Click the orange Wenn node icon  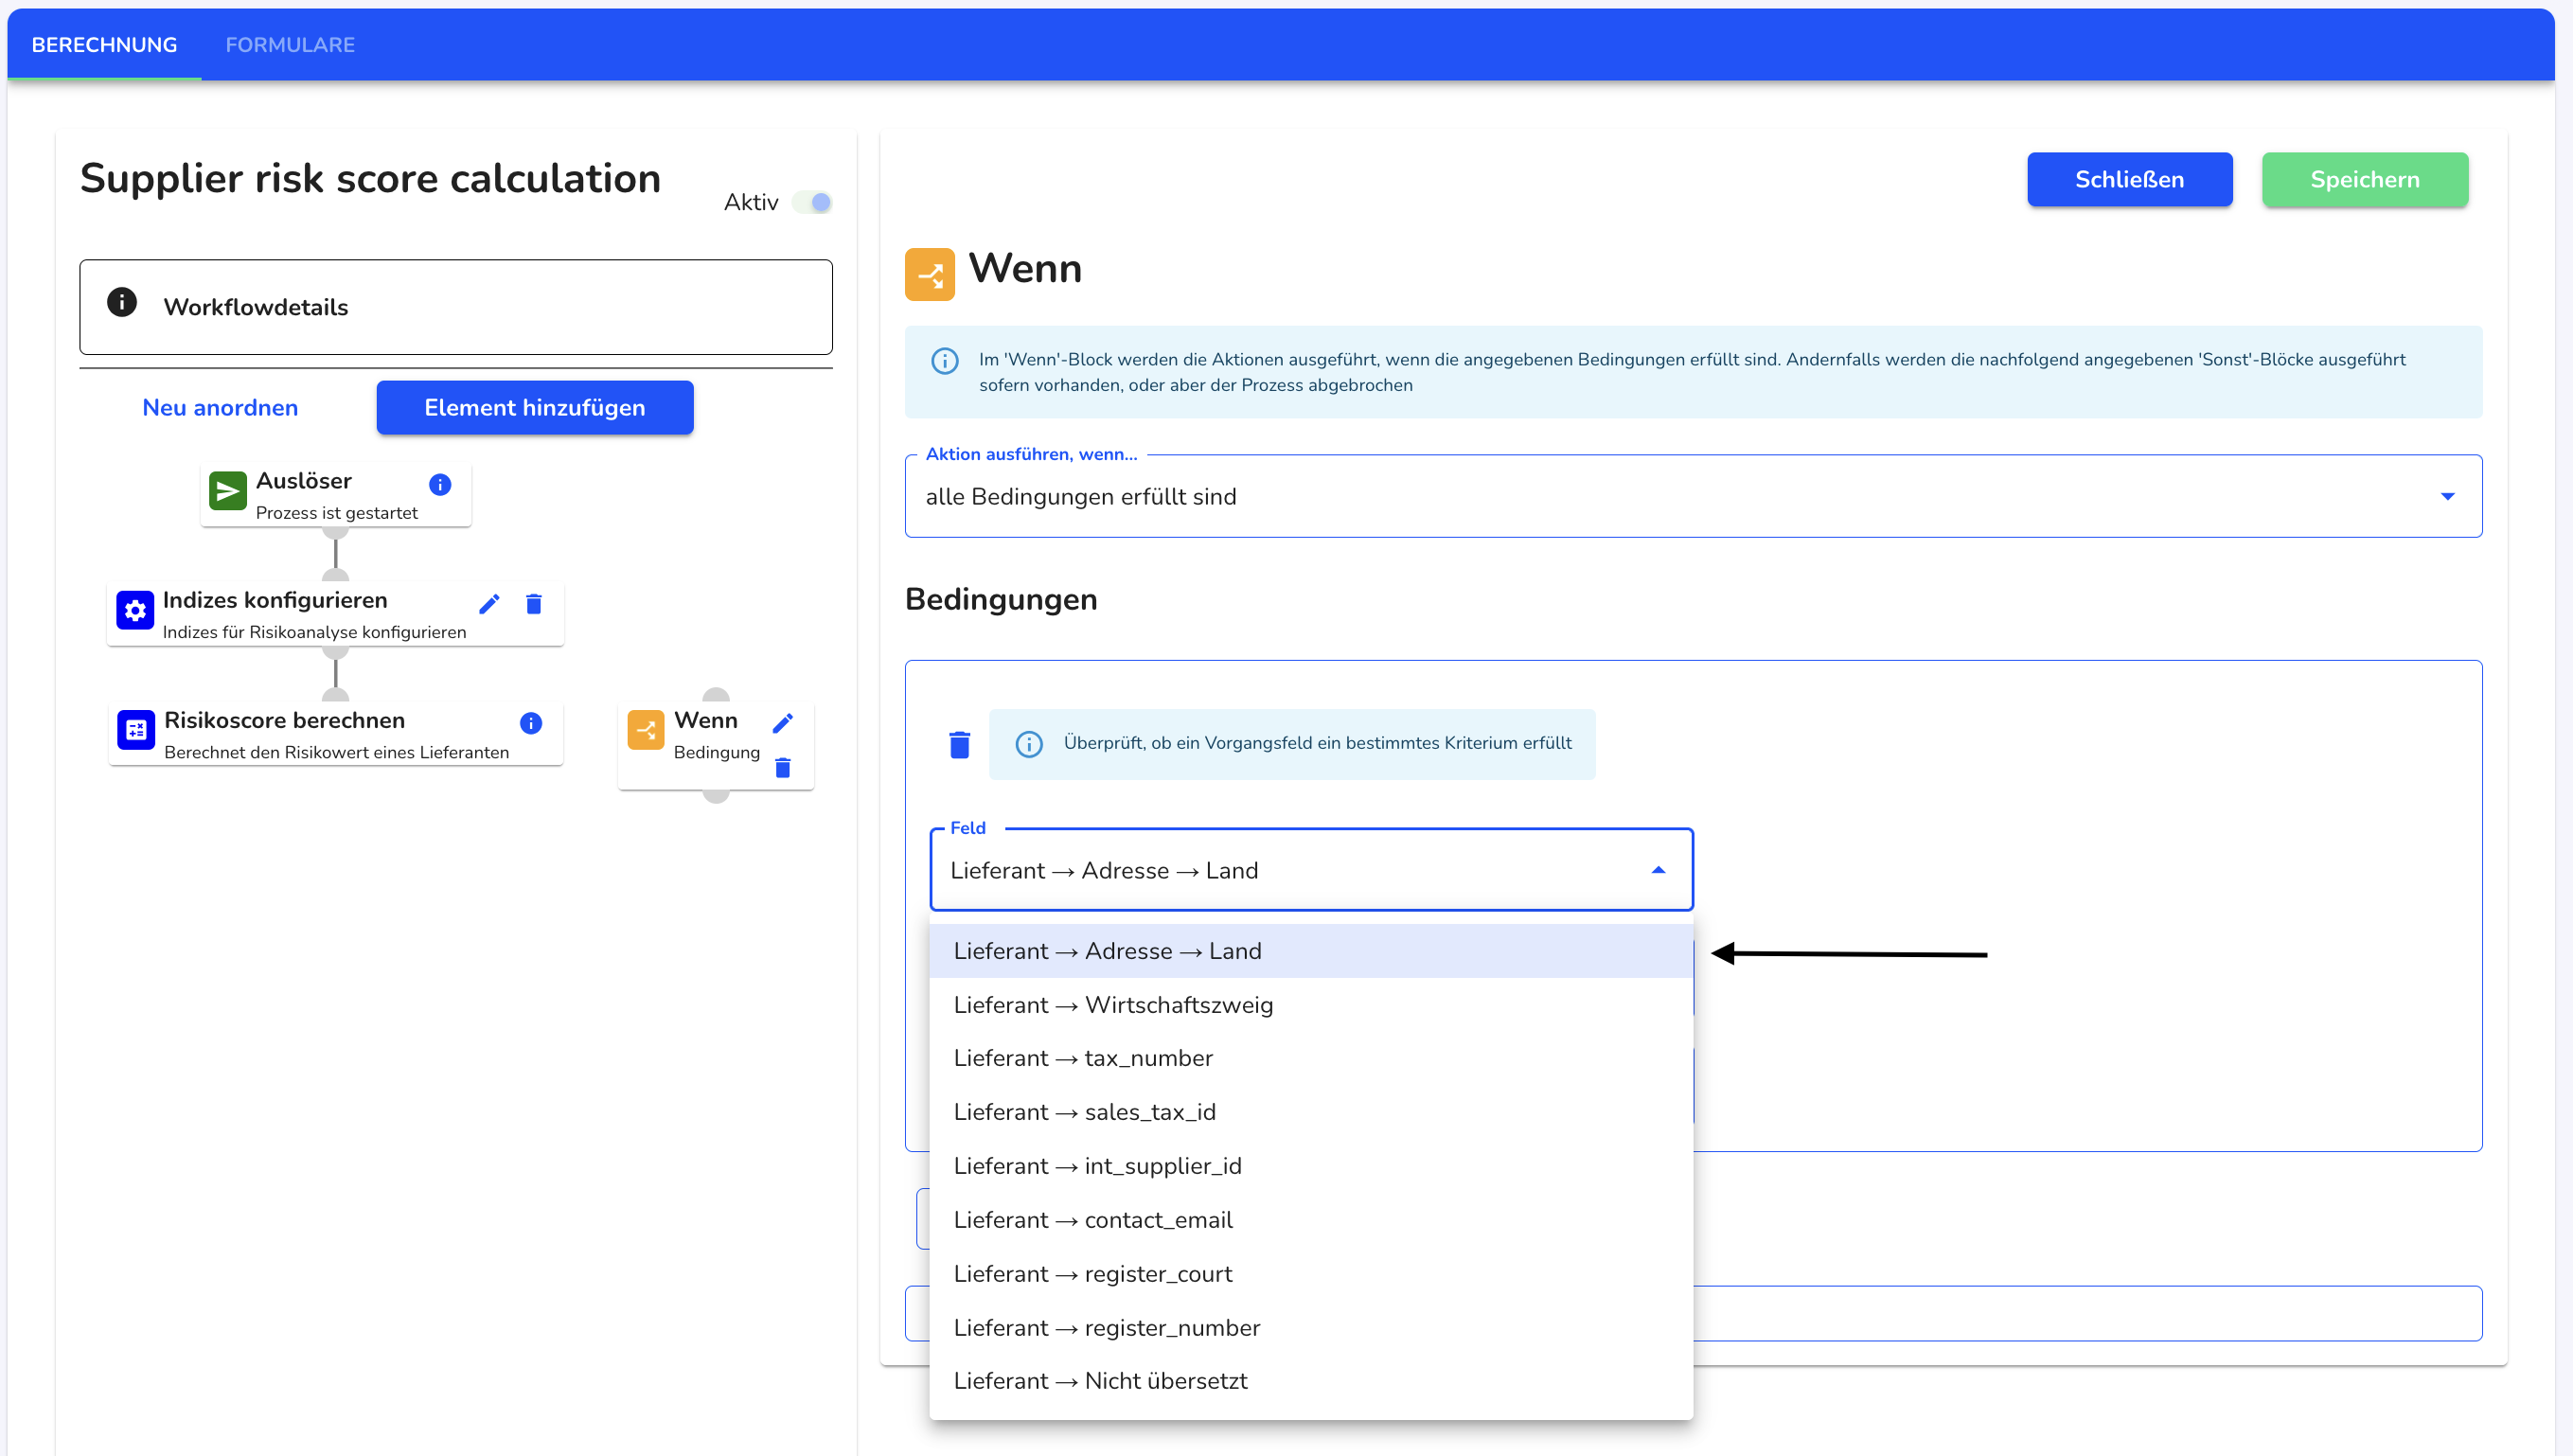point(646,730)
